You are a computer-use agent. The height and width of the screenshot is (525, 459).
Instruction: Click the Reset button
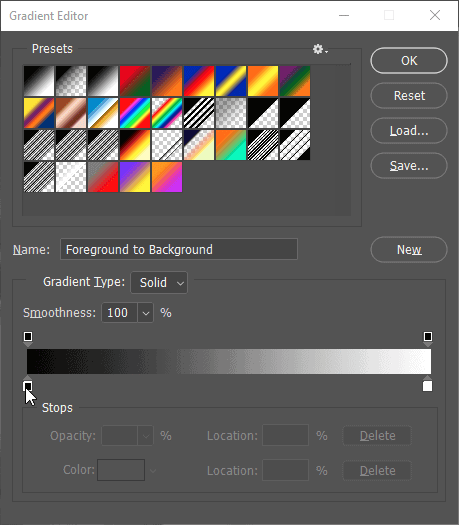tap(409, 96)
